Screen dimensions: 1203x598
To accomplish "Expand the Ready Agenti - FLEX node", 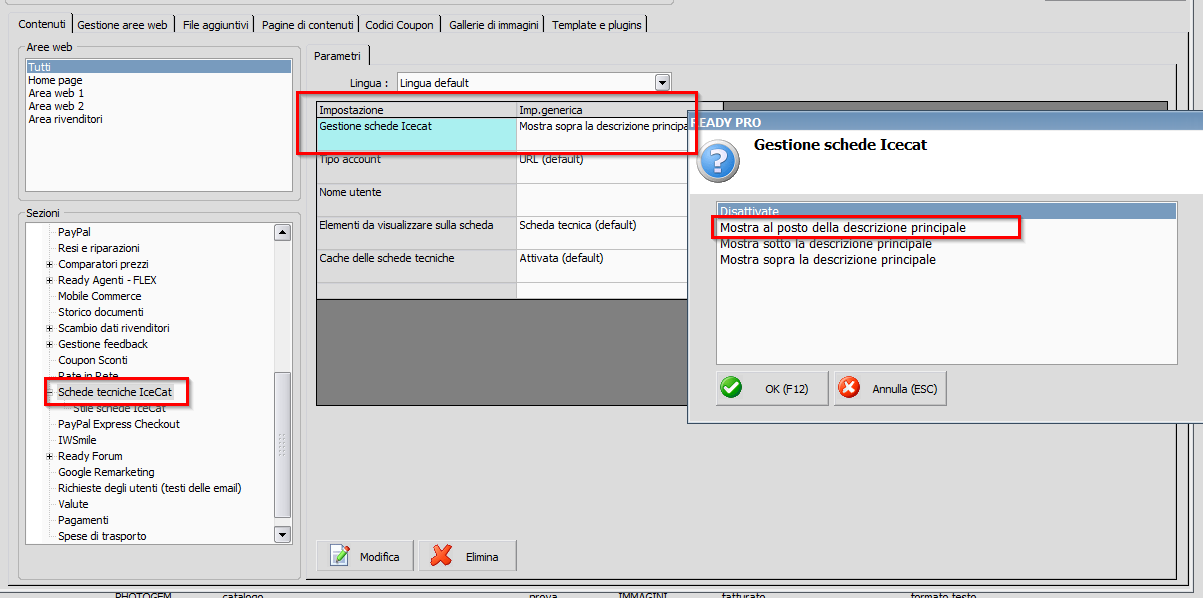I will point(50,280).
